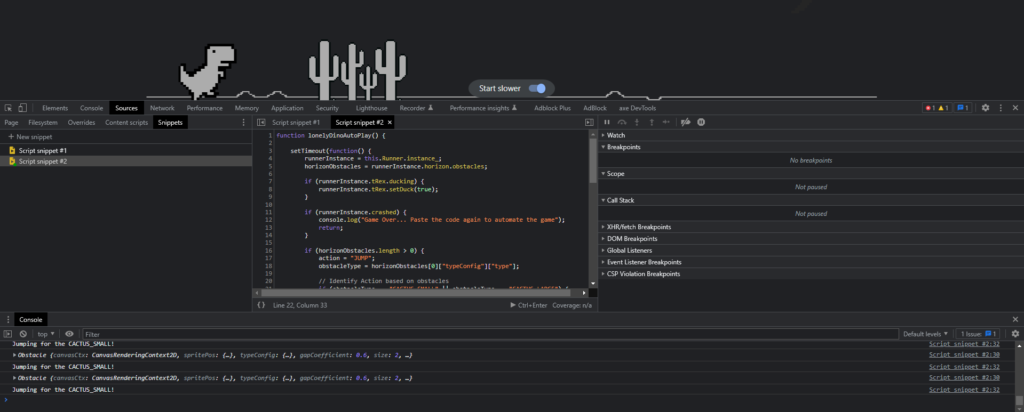Click the Memory panel tab
The width and height of the screenshot is (1024, 412).
(247, 108)
